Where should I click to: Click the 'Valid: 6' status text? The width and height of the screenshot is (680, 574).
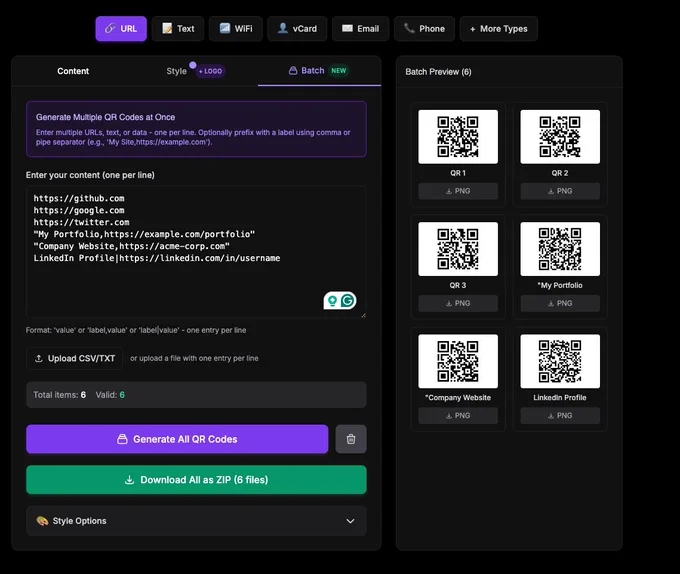coord(110,395)
